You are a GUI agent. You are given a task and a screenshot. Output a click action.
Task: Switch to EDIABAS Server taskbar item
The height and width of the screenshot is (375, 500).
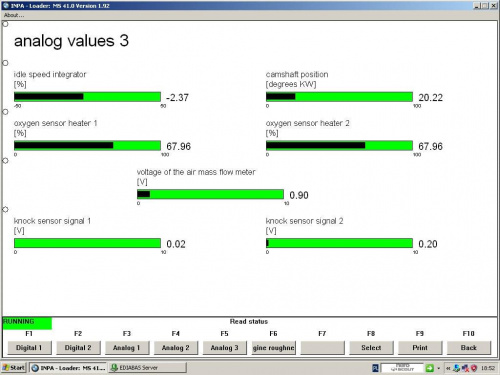tap(148, 368)
